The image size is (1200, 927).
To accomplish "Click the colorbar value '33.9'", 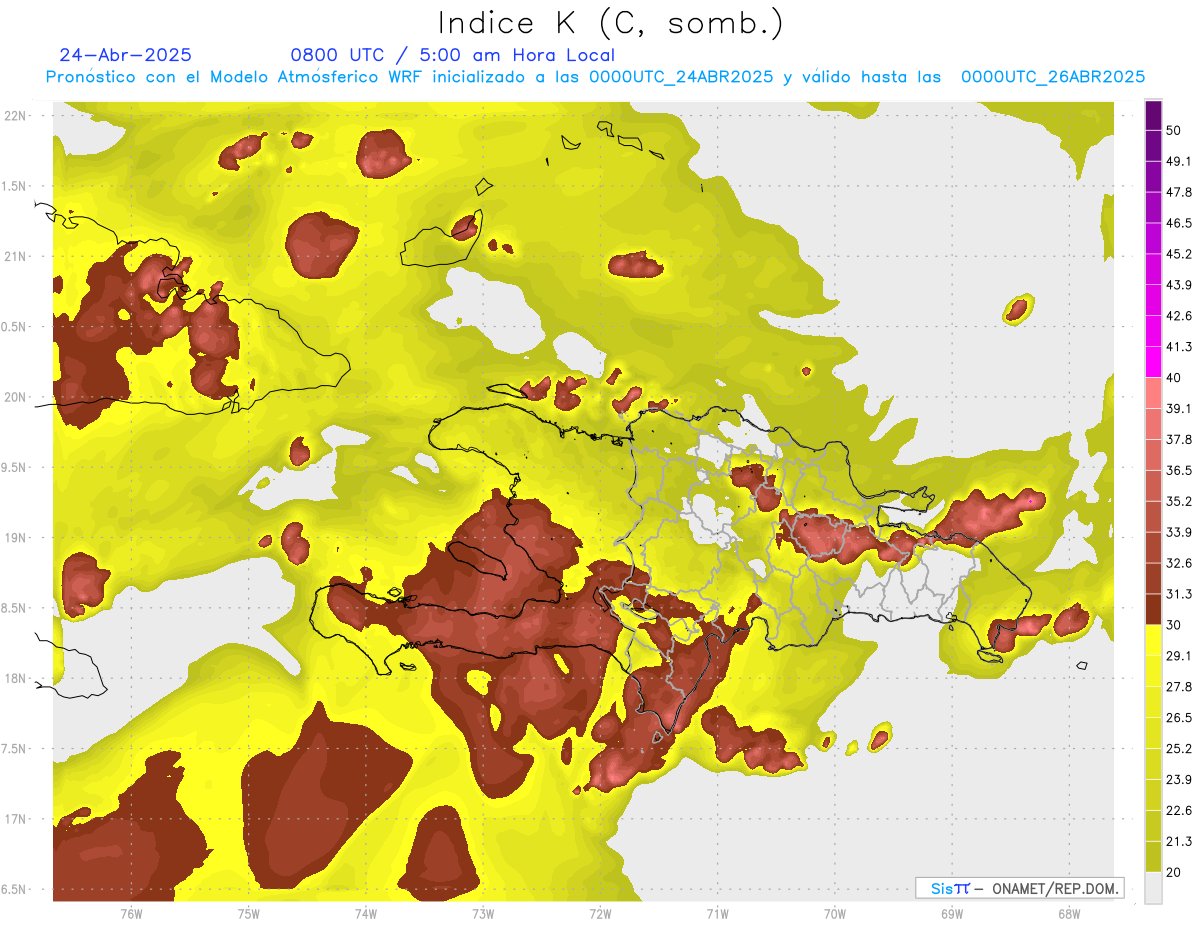I will [1179, 532].
